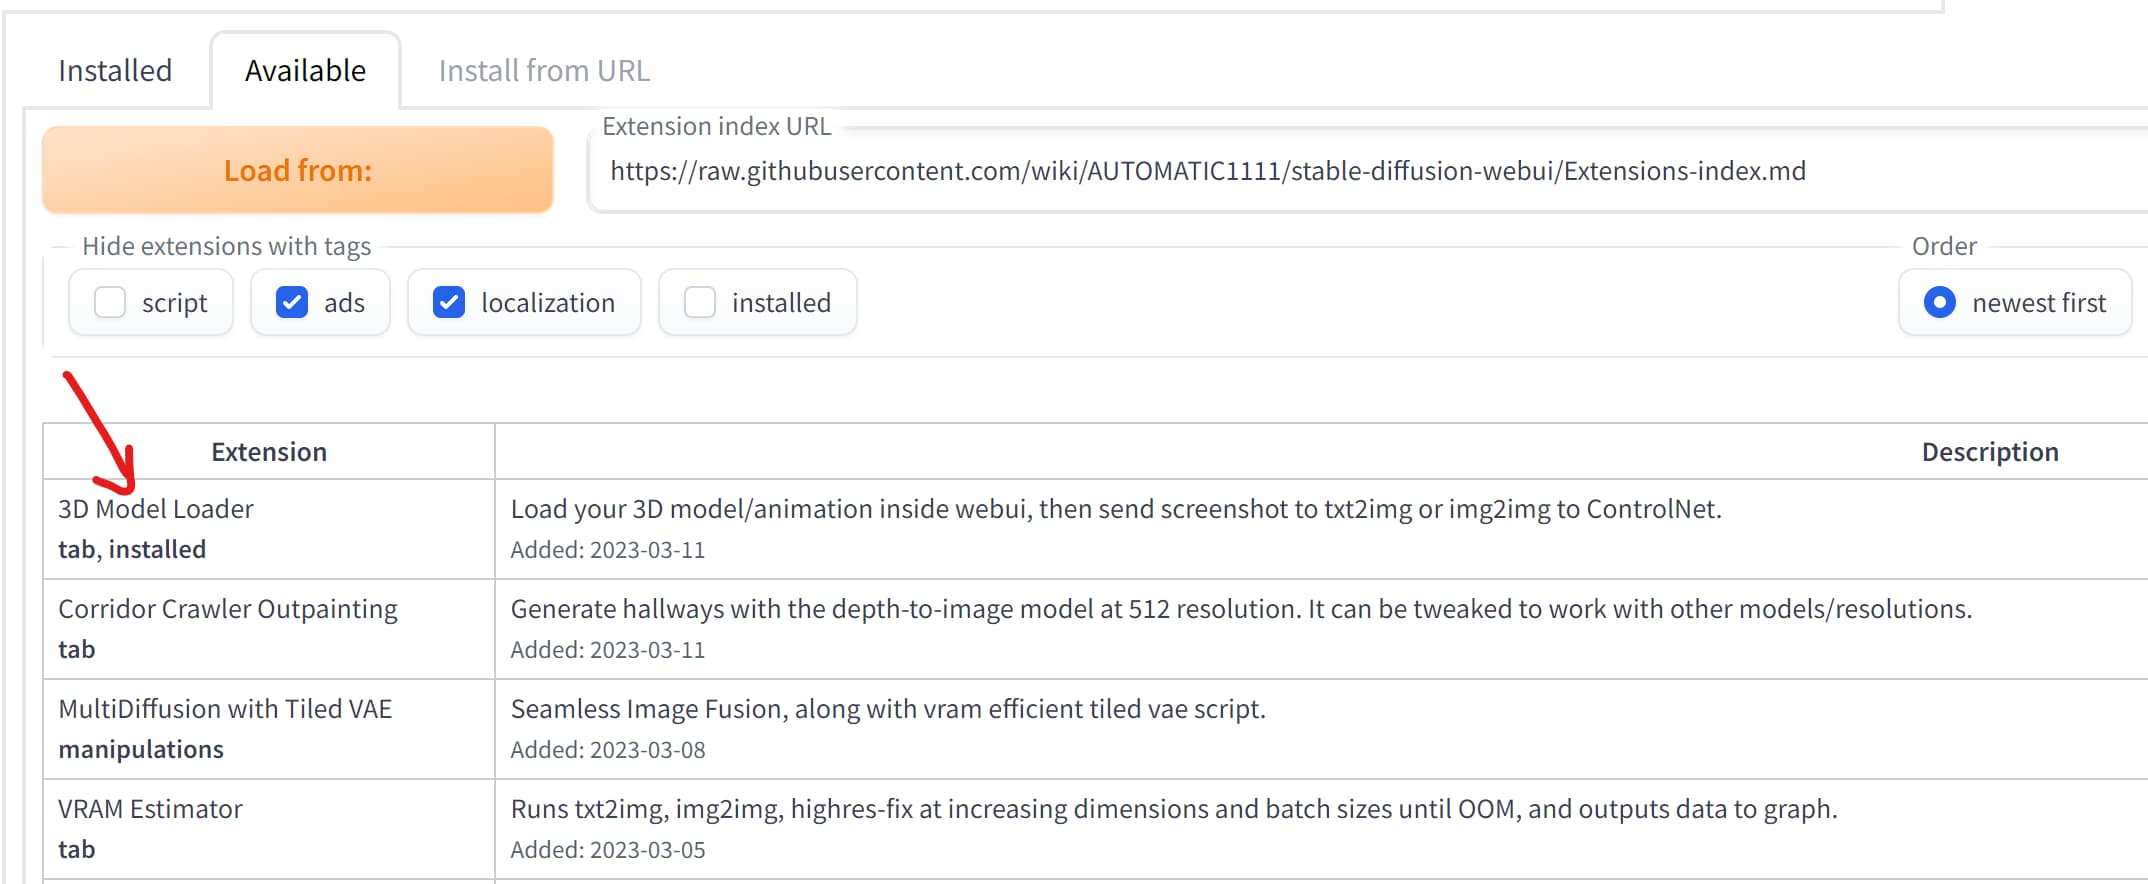The height and width of the screenshot is (884, 2148).
Task: Enable the script tag checkbox
Action: click(110, 302)
